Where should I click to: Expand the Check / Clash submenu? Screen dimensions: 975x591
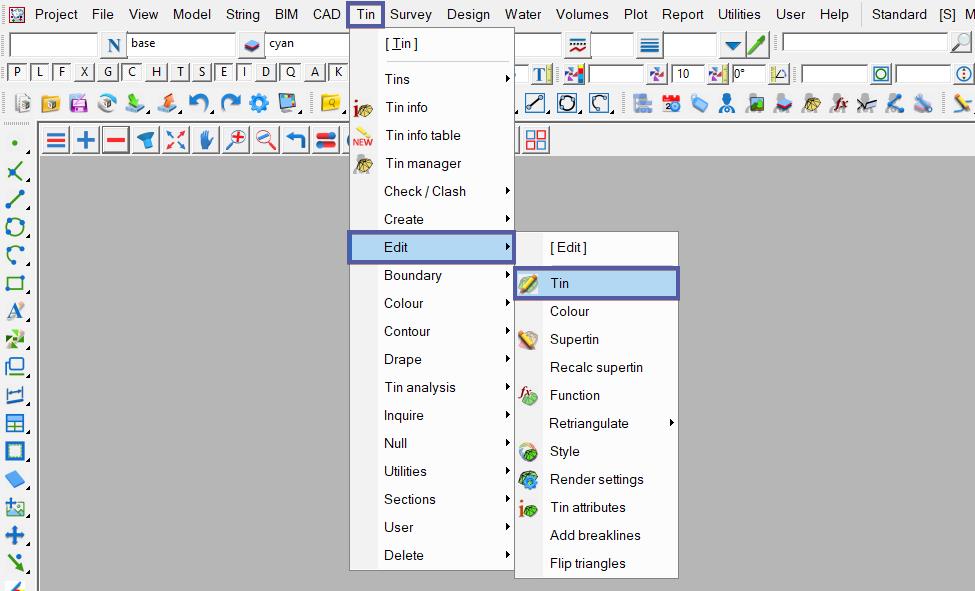coord(432,191)
